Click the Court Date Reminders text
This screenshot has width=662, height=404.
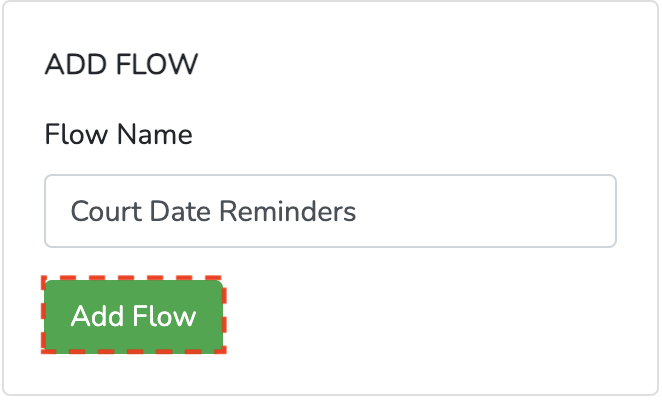coord(213,211)
